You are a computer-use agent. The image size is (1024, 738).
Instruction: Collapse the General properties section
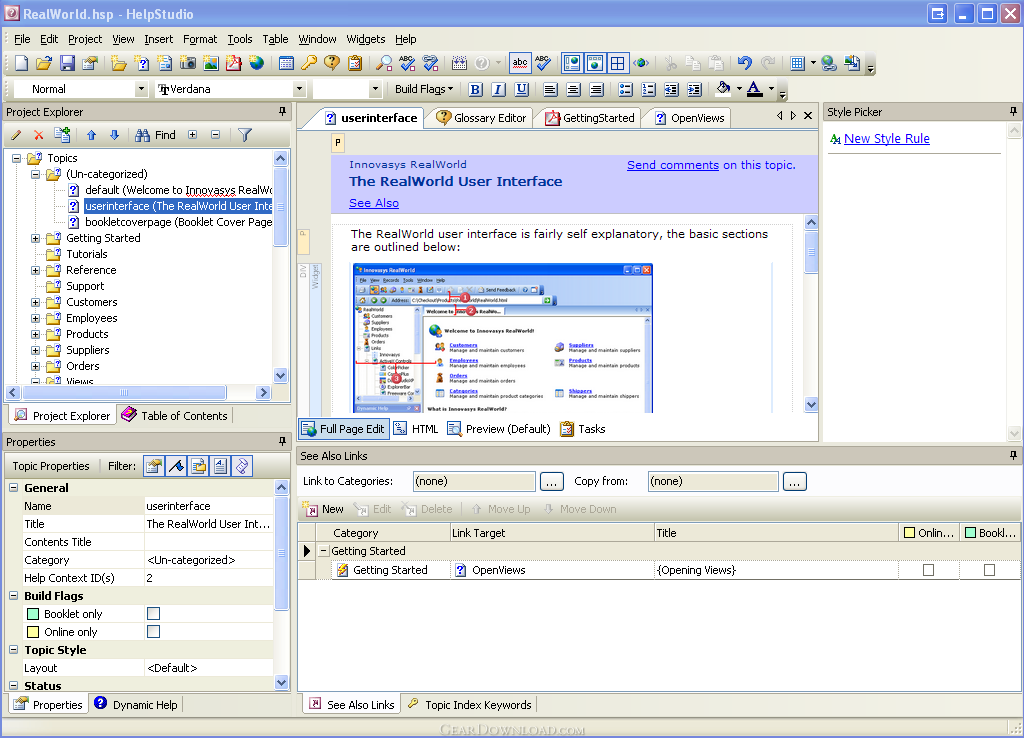pyautogui.click(x=13, y=488)
